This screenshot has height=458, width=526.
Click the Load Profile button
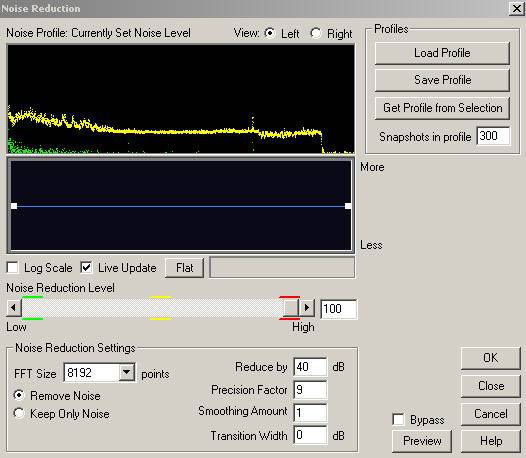point(442,53)
